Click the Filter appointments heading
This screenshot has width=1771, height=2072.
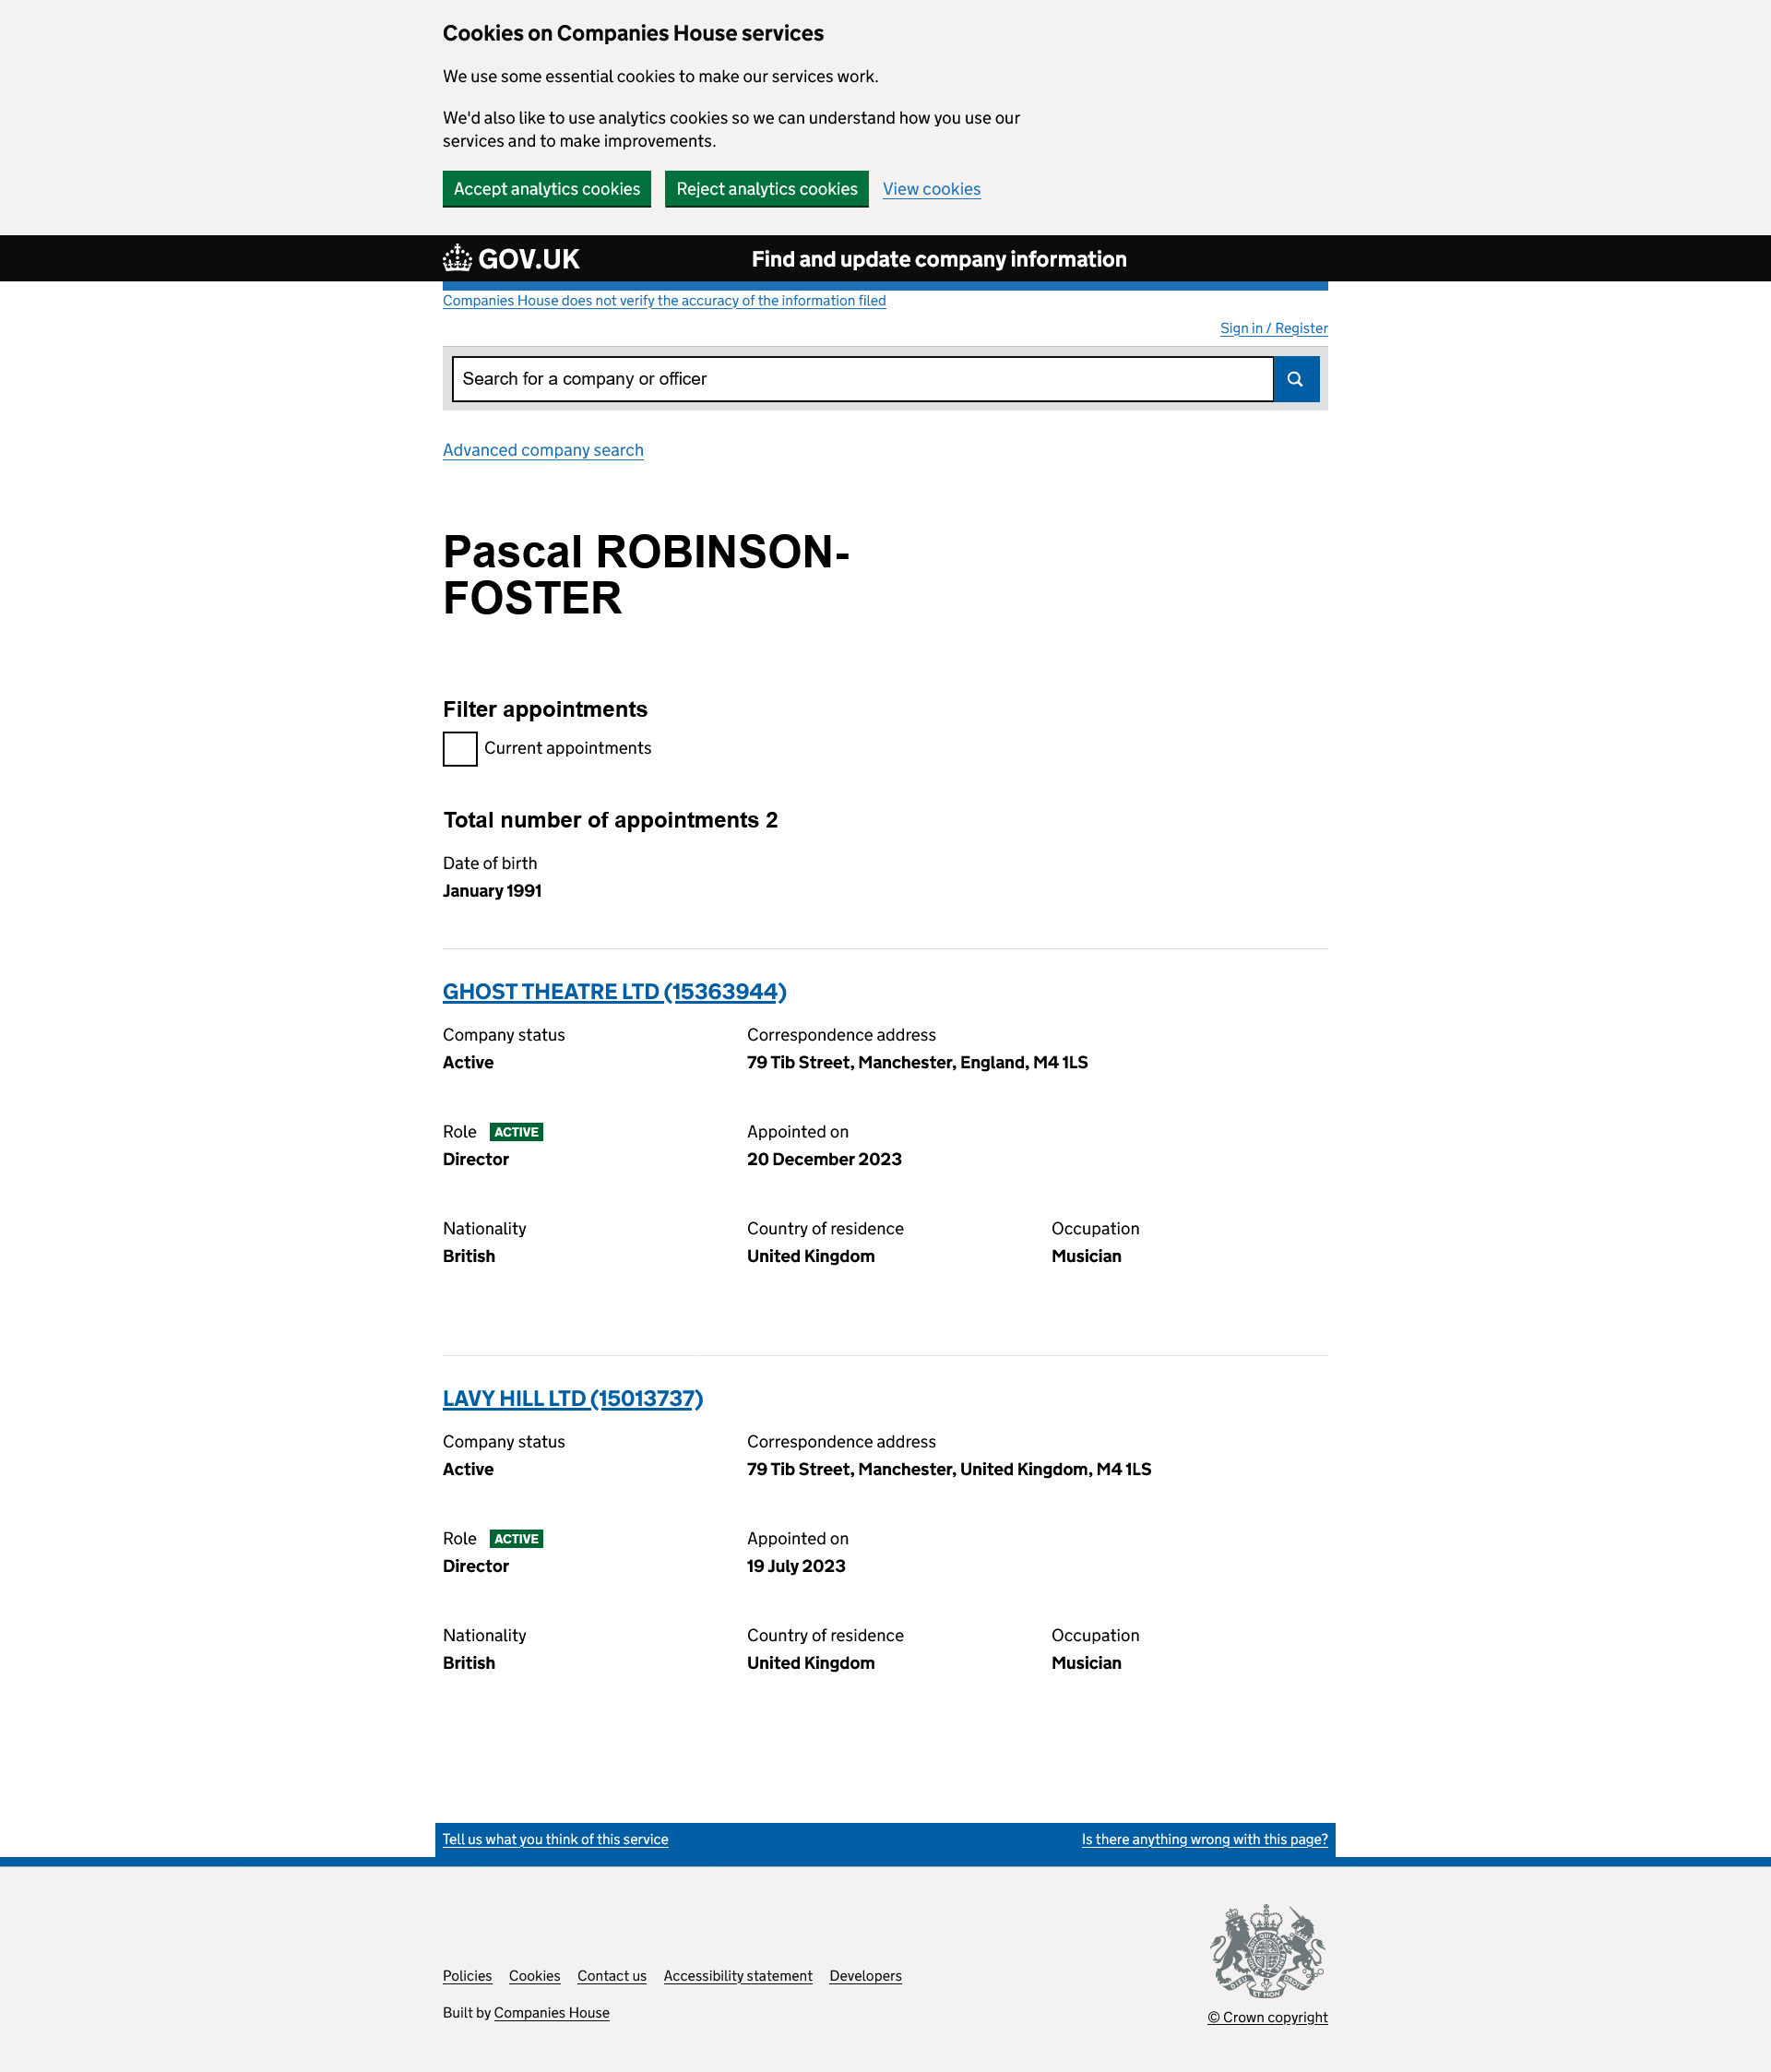[x=545, y=709]
